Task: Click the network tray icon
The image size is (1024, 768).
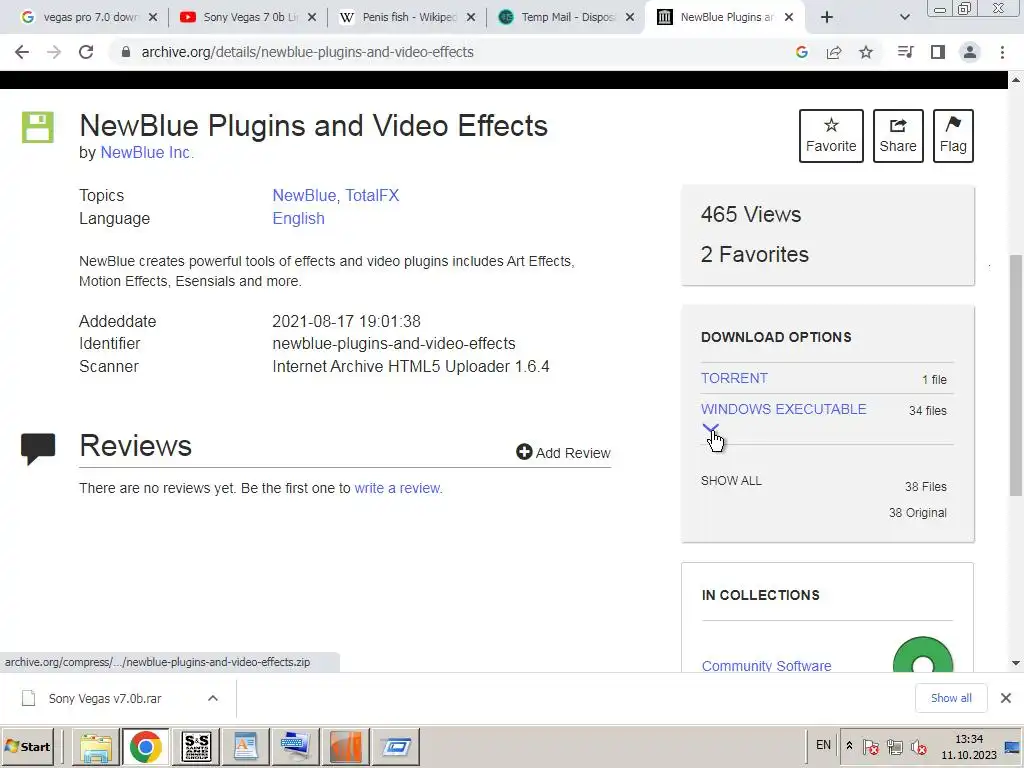Action: click(x=894, y=746)
